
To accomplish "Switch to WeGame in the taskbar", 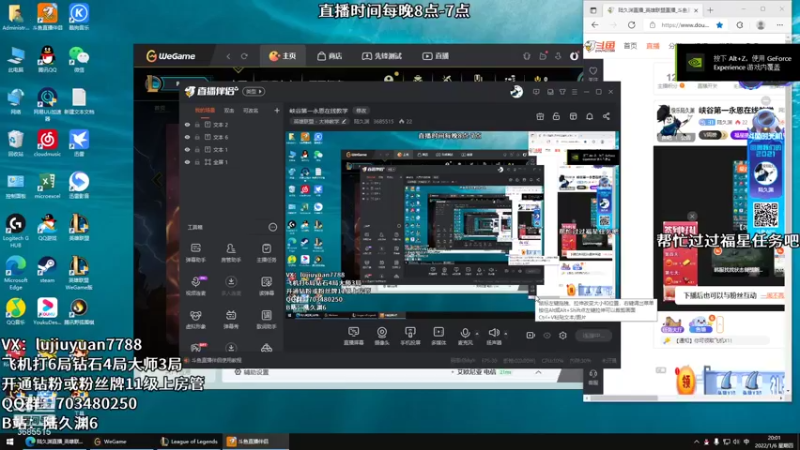I will pos(111,441).
